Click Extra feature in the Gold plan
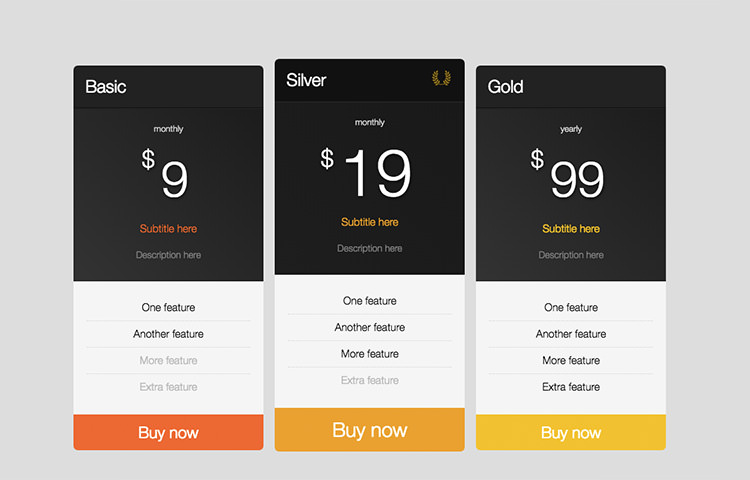750x480 pixels. (571, 387)
